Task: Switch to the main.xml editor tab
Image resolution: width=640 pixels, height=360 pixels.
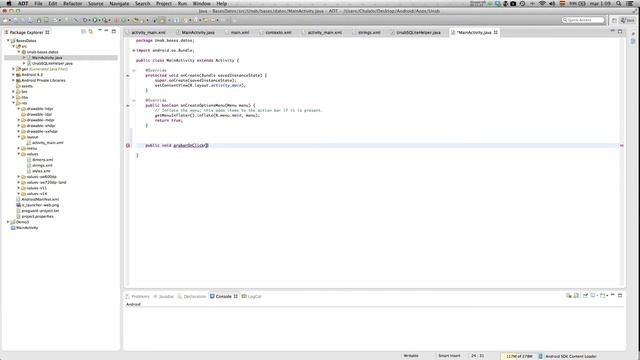Action: [x=240, y=32]
